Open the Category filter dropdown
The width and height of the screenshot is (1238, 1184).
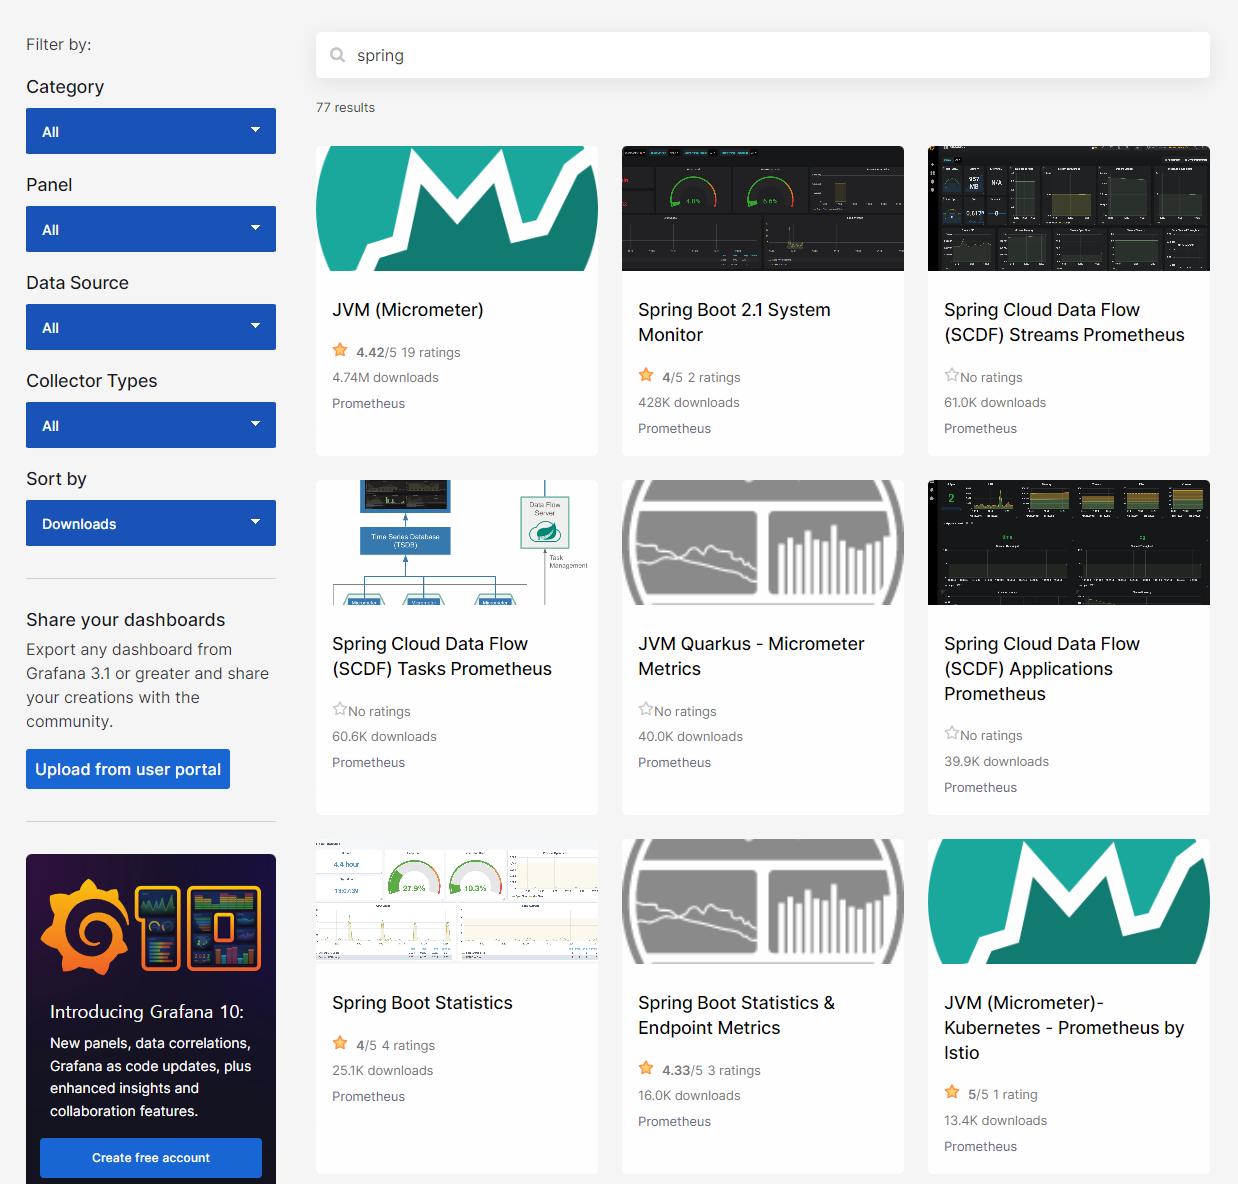coord(151,131)
